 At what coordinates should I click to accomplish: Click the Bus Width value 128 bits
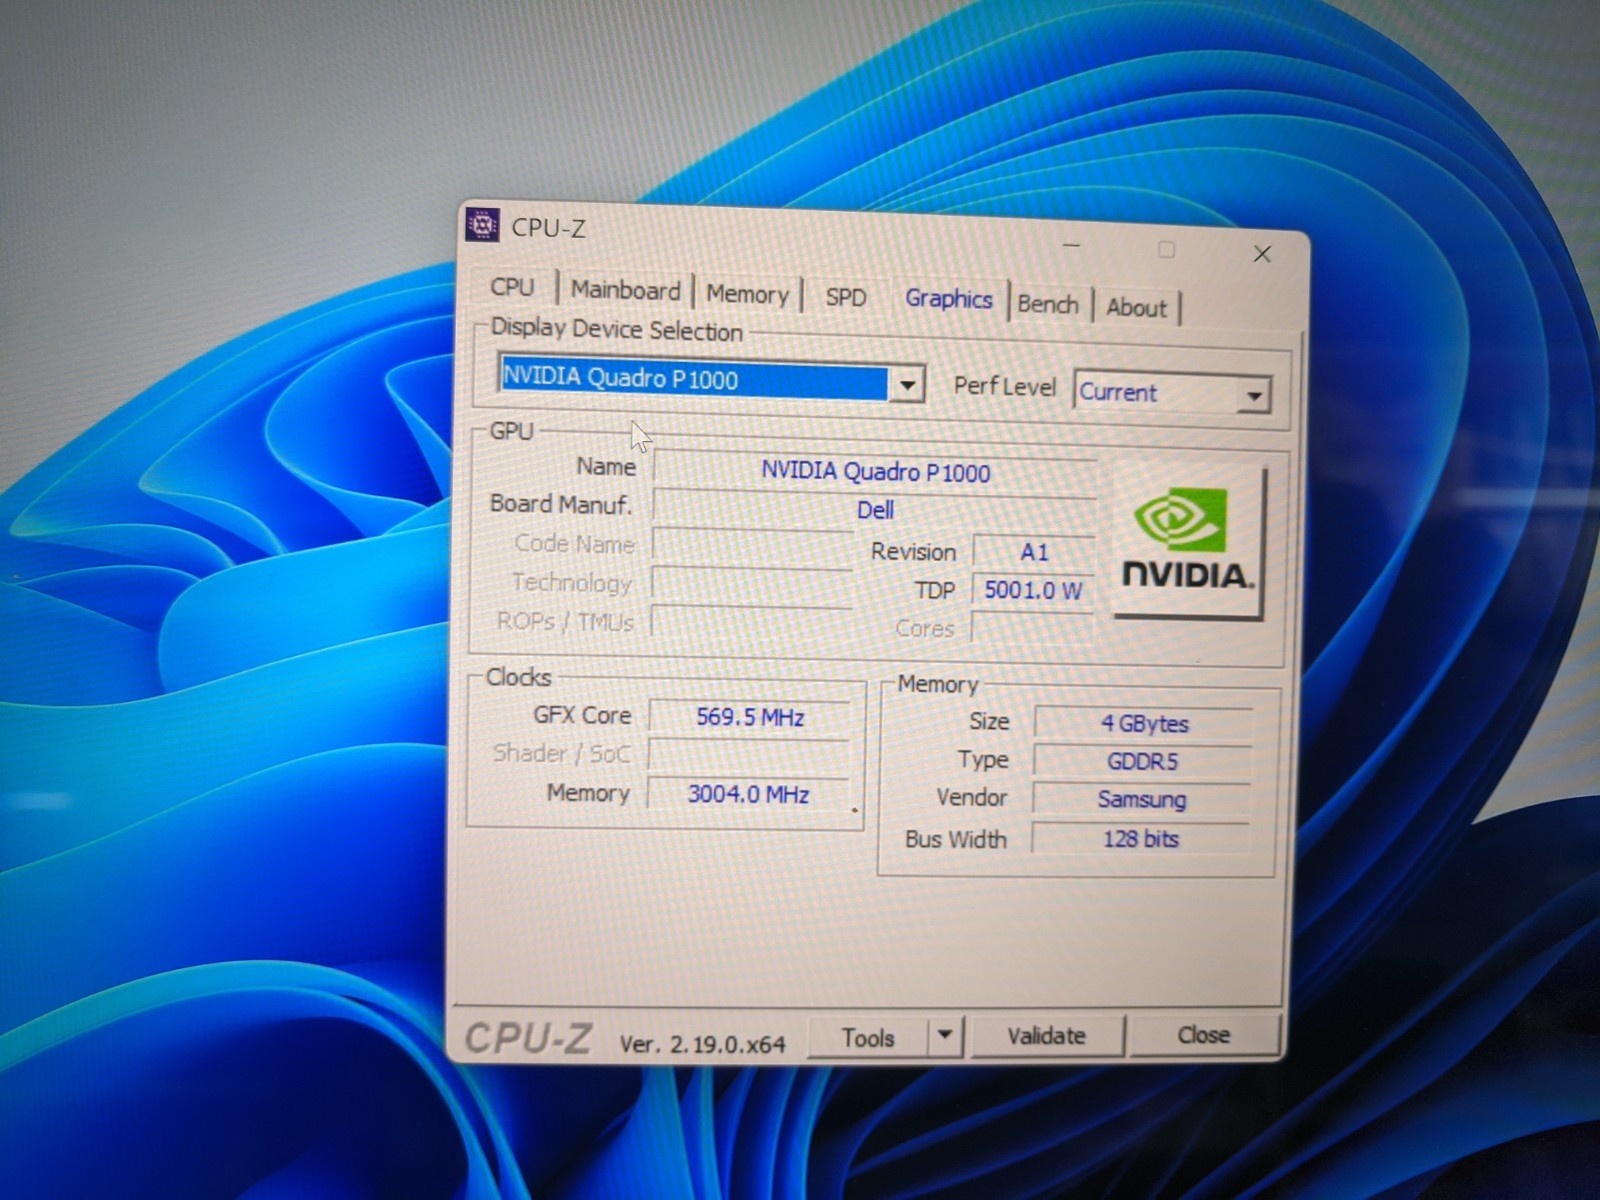point(1140,839)
